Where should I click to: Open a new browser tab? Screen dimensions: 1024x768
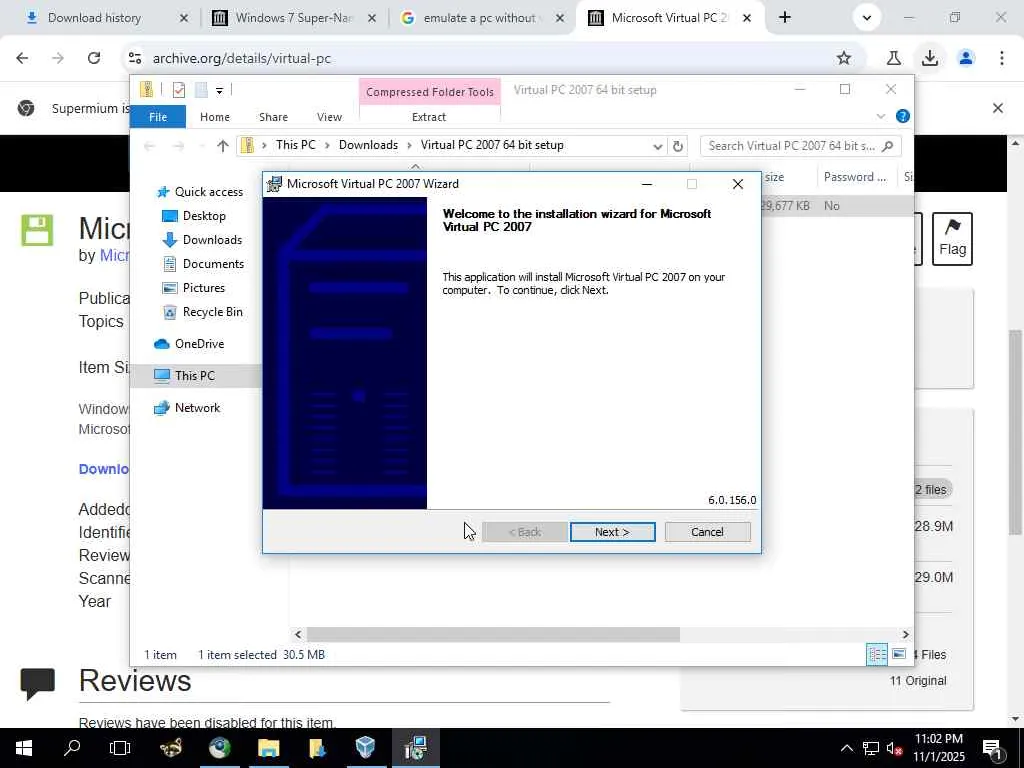785,18
